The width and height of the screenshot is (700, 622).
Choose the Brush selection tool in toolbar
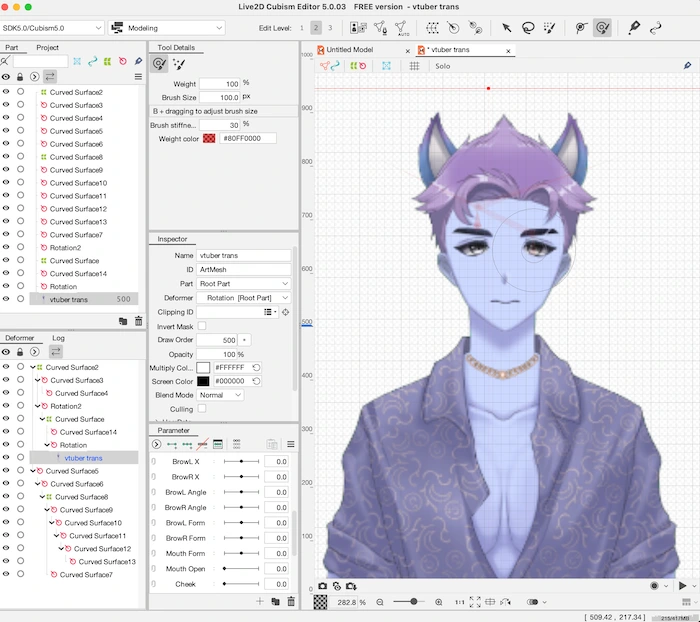[x=550, y=28]
